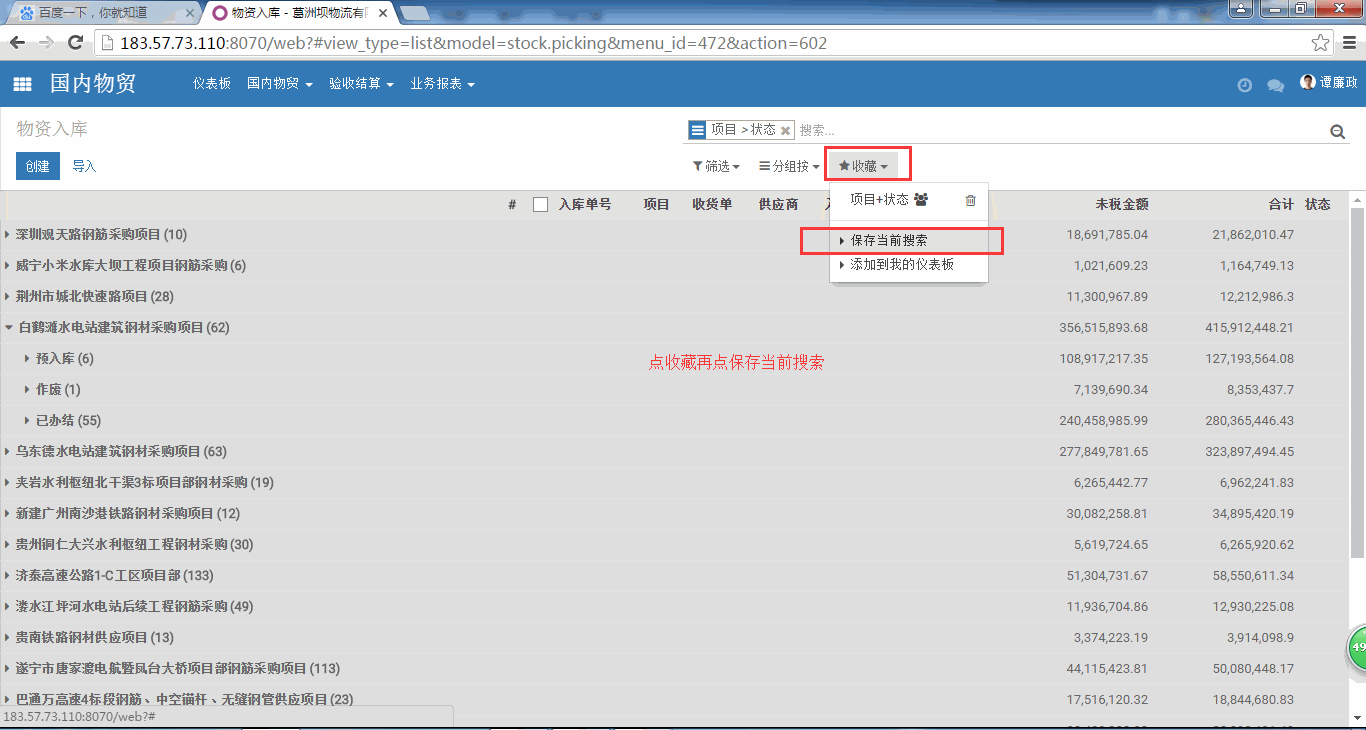Expand 保存当前搜索 in favorites menu
Image resolution: width=1366 pixels, height=730 pixels.
888,241
